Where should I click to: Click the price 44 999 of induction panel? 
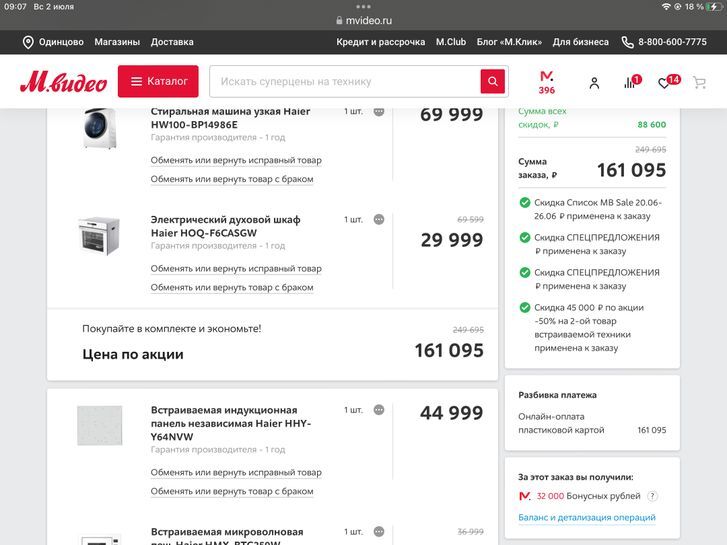coord(452,412)
